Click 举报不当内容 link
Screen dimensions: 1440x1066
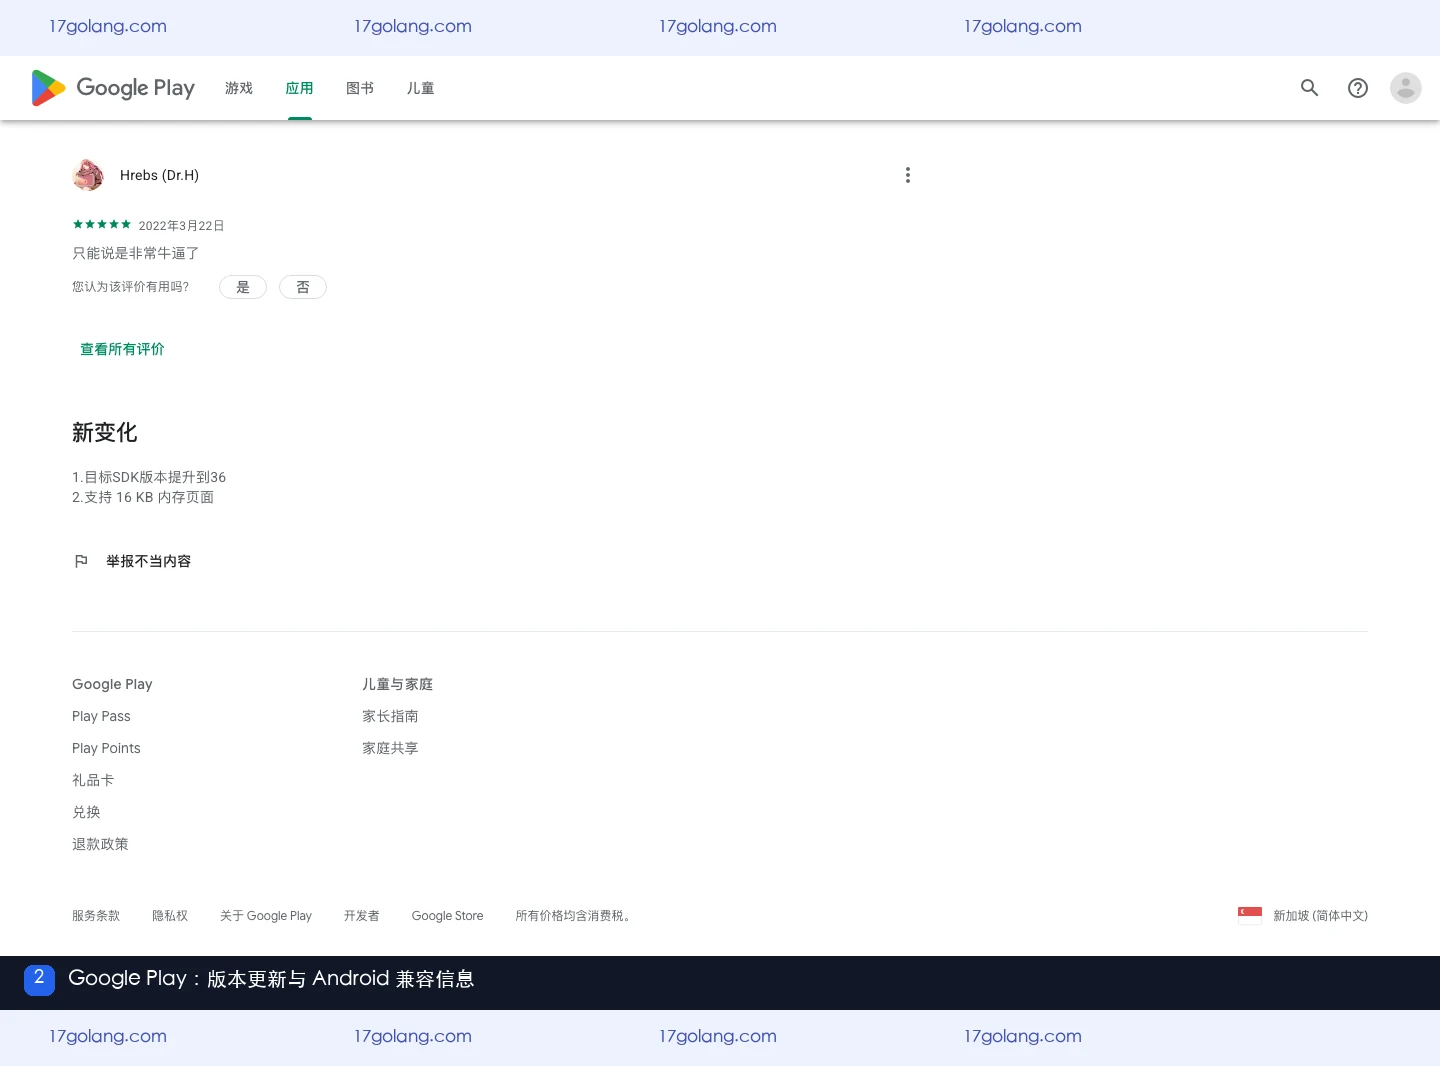coord(149,561)
